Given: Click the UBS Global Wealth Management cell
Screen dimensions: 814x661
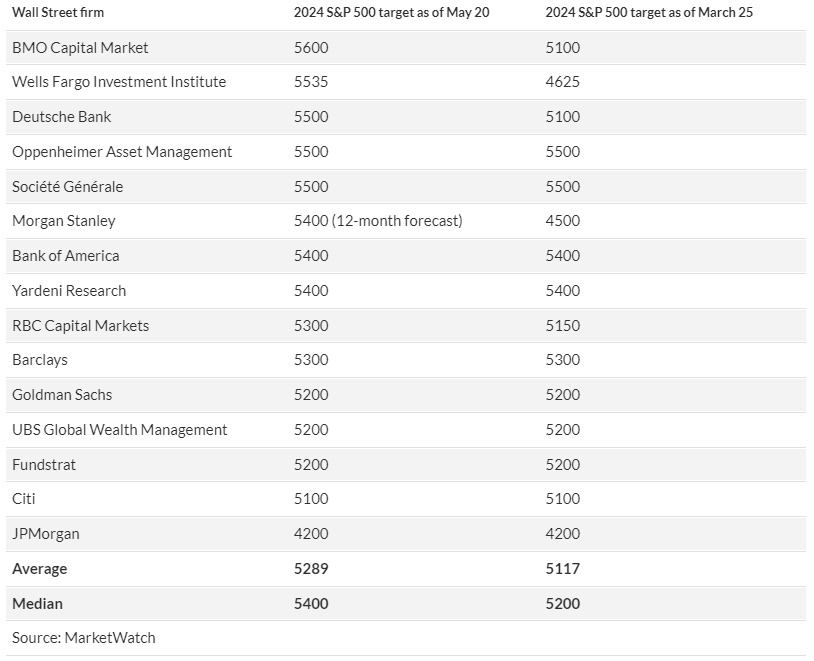Looking at the screenshot, I should point(120,430).
